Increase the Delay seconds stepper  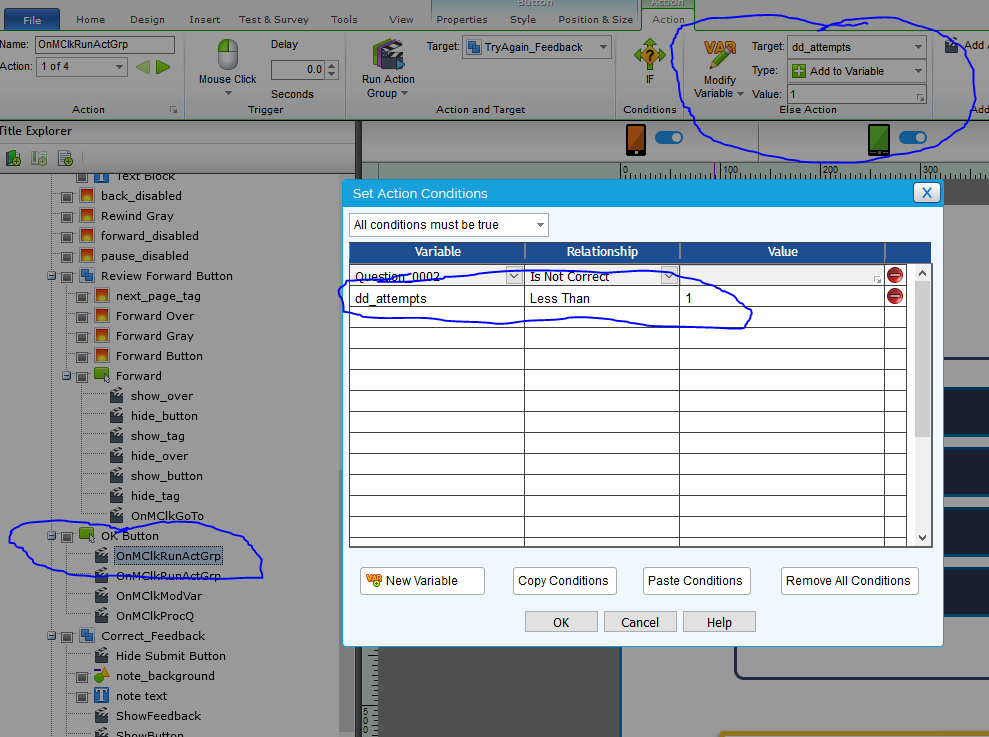332,65
